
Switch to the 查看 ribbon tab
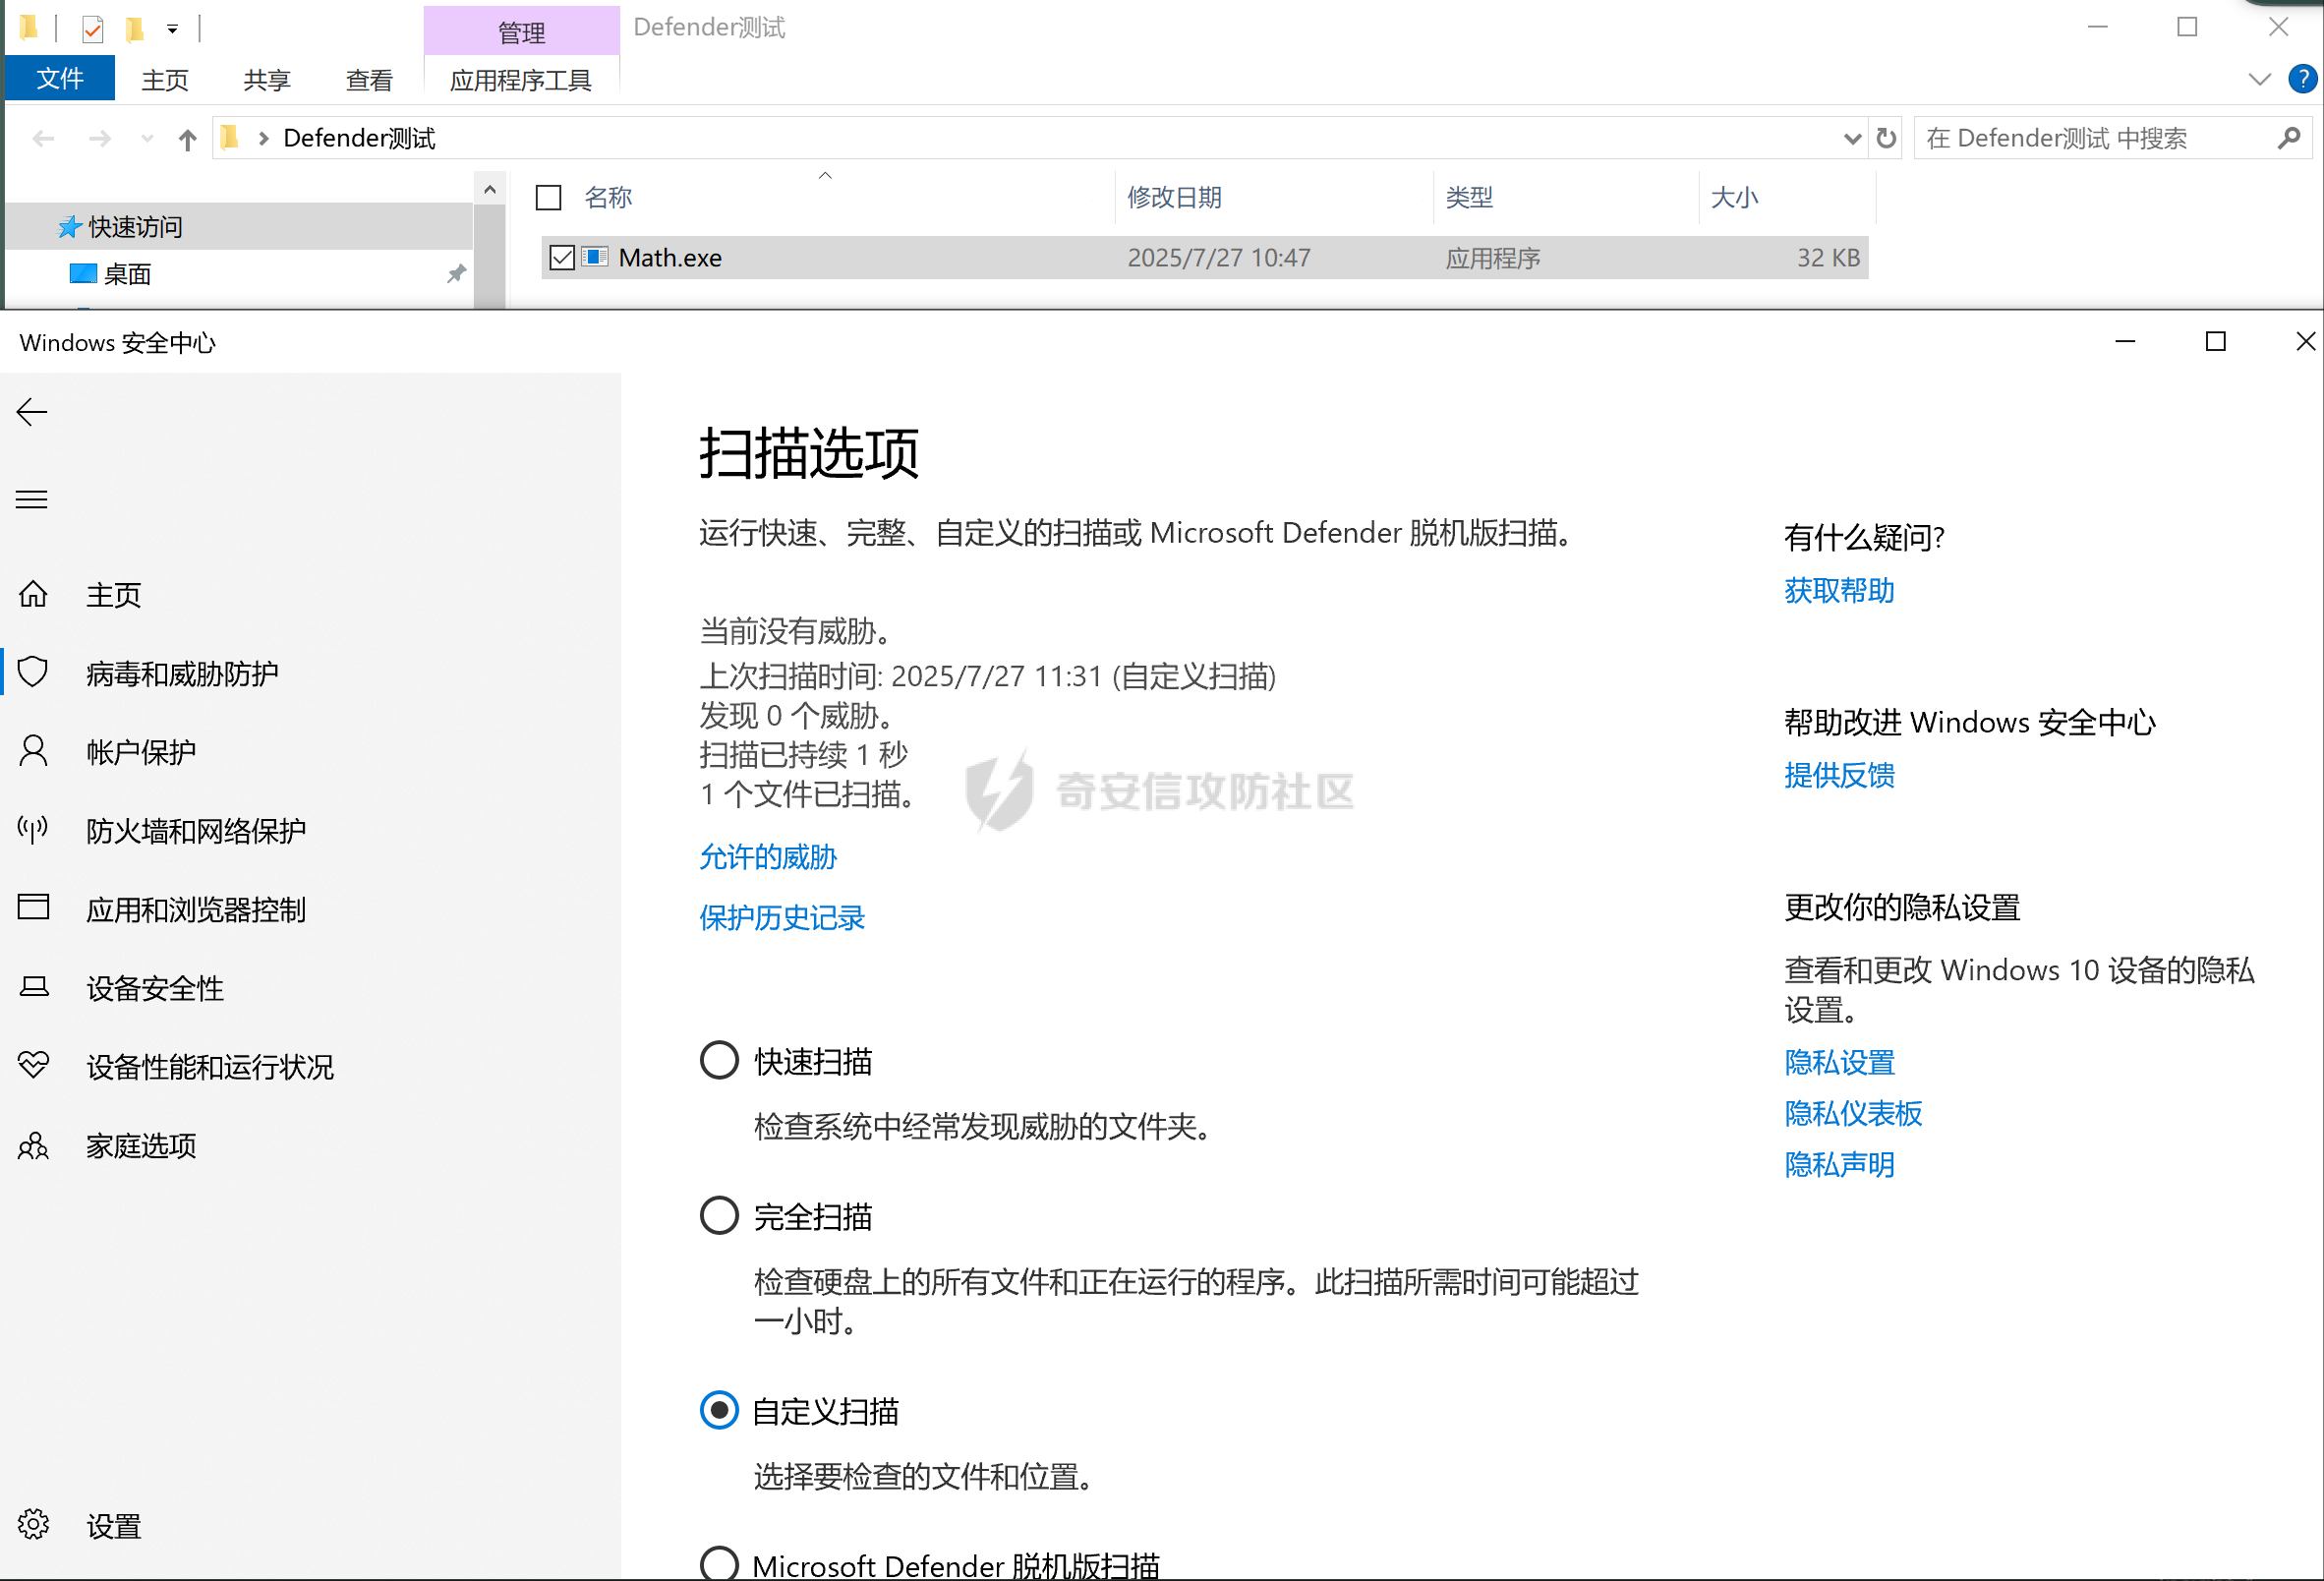[x=369, y=80]
